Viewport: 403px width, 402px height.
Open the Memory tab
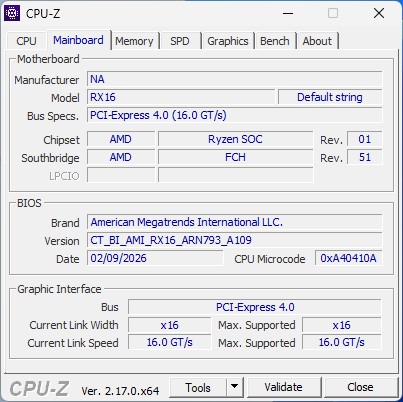[134, 41]
